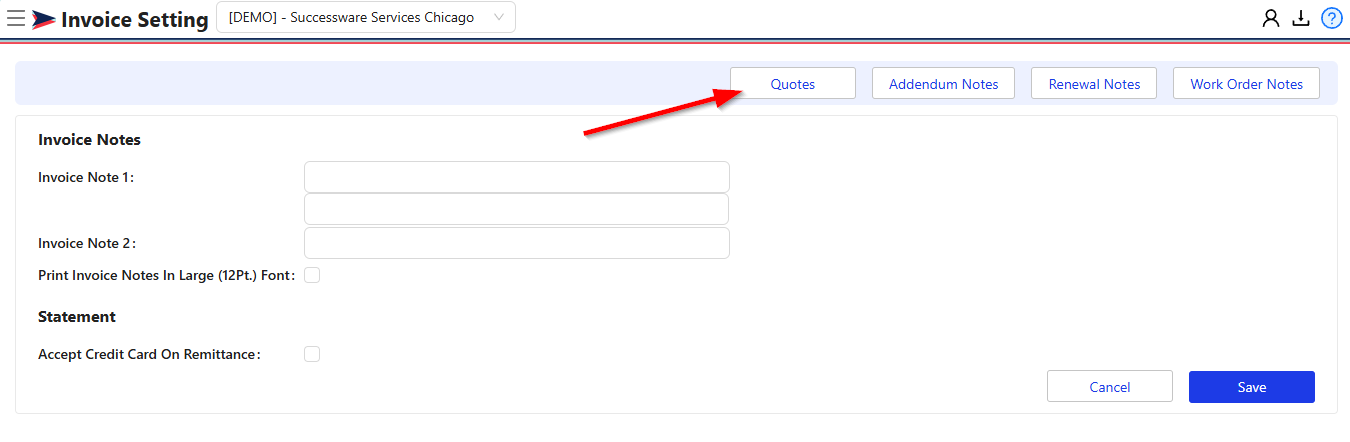The width and height of the screenshot is (1350, 442).
Task: Open the user profile icon
Action: pyautogui.click(x=1271, y=18)
